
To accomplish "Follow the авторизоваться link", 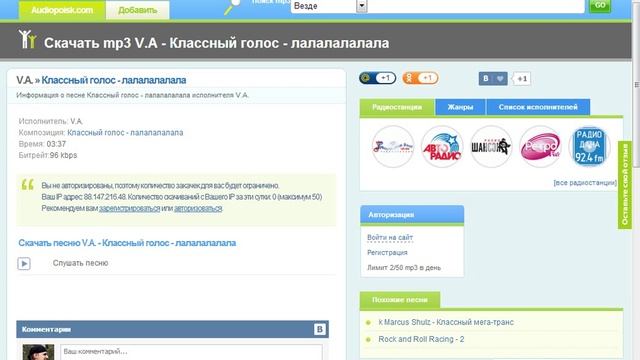I will tap(198, 208).
